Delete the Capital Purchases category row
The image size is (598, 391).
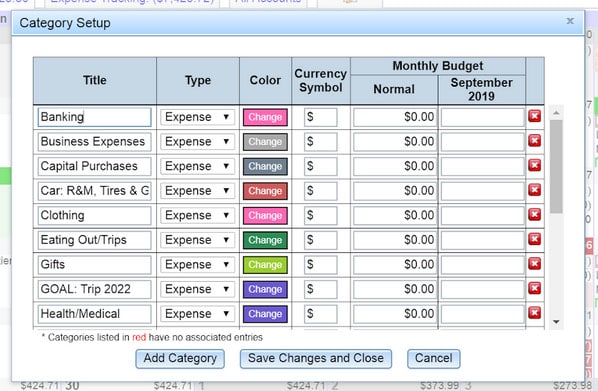tap(534, 165)
